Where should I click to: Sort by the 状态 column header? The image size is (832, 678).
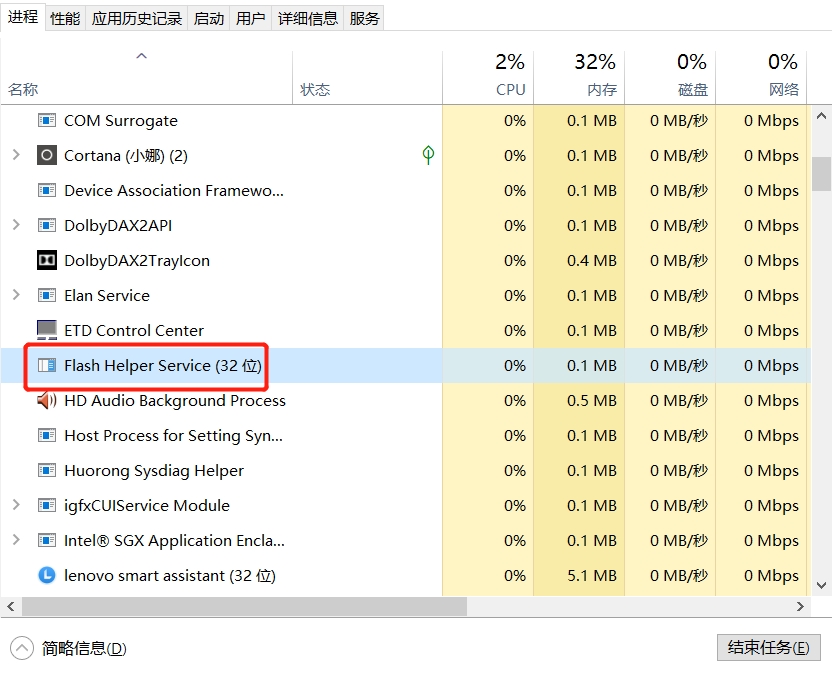click(x=367, y=77)
